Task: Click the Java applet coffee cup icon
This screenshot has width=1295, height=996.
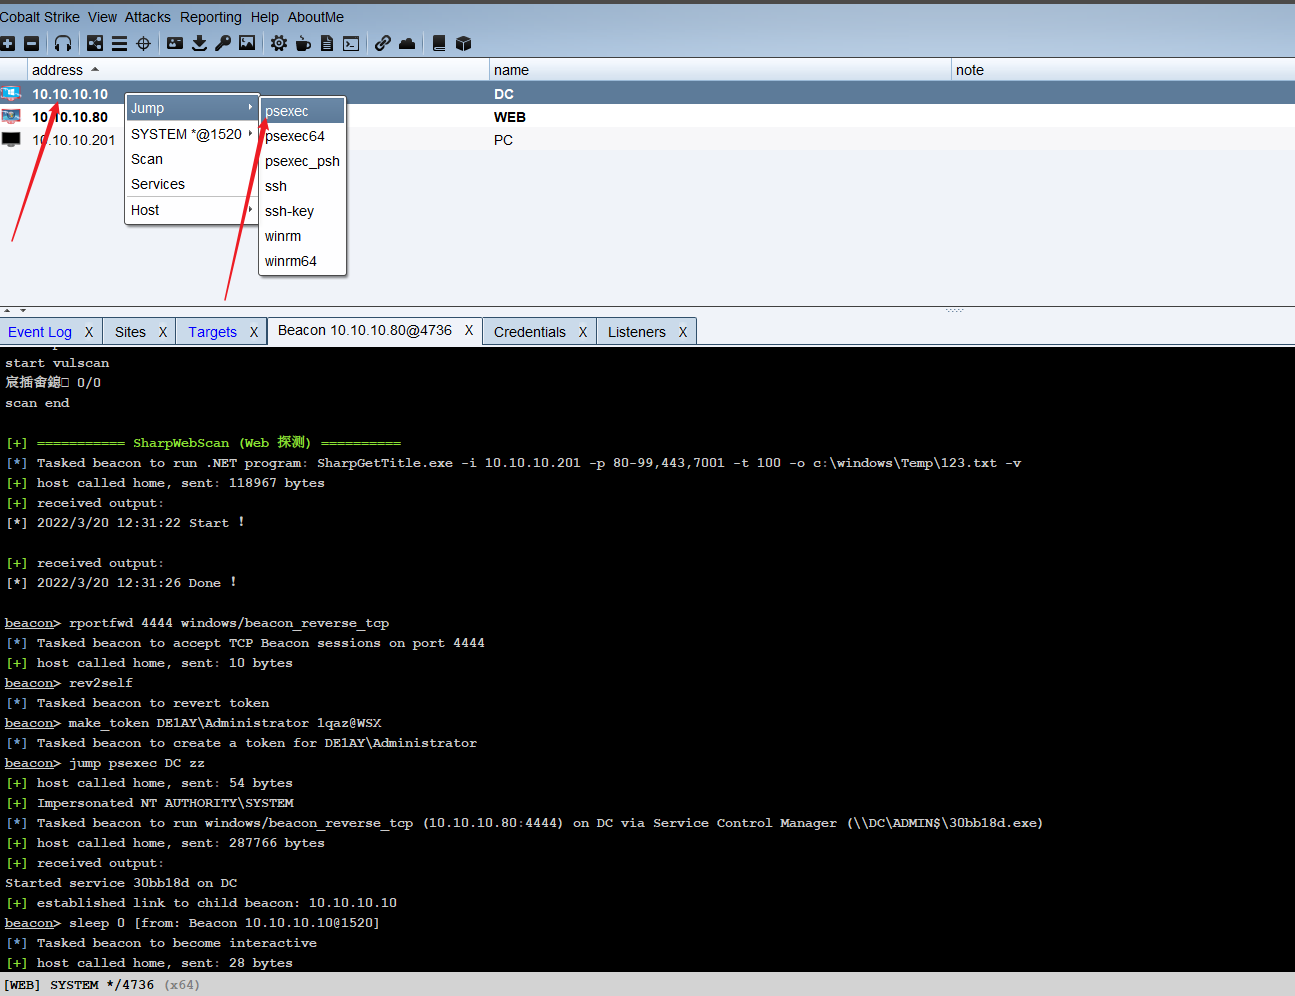Action: [x=303, y=43]
